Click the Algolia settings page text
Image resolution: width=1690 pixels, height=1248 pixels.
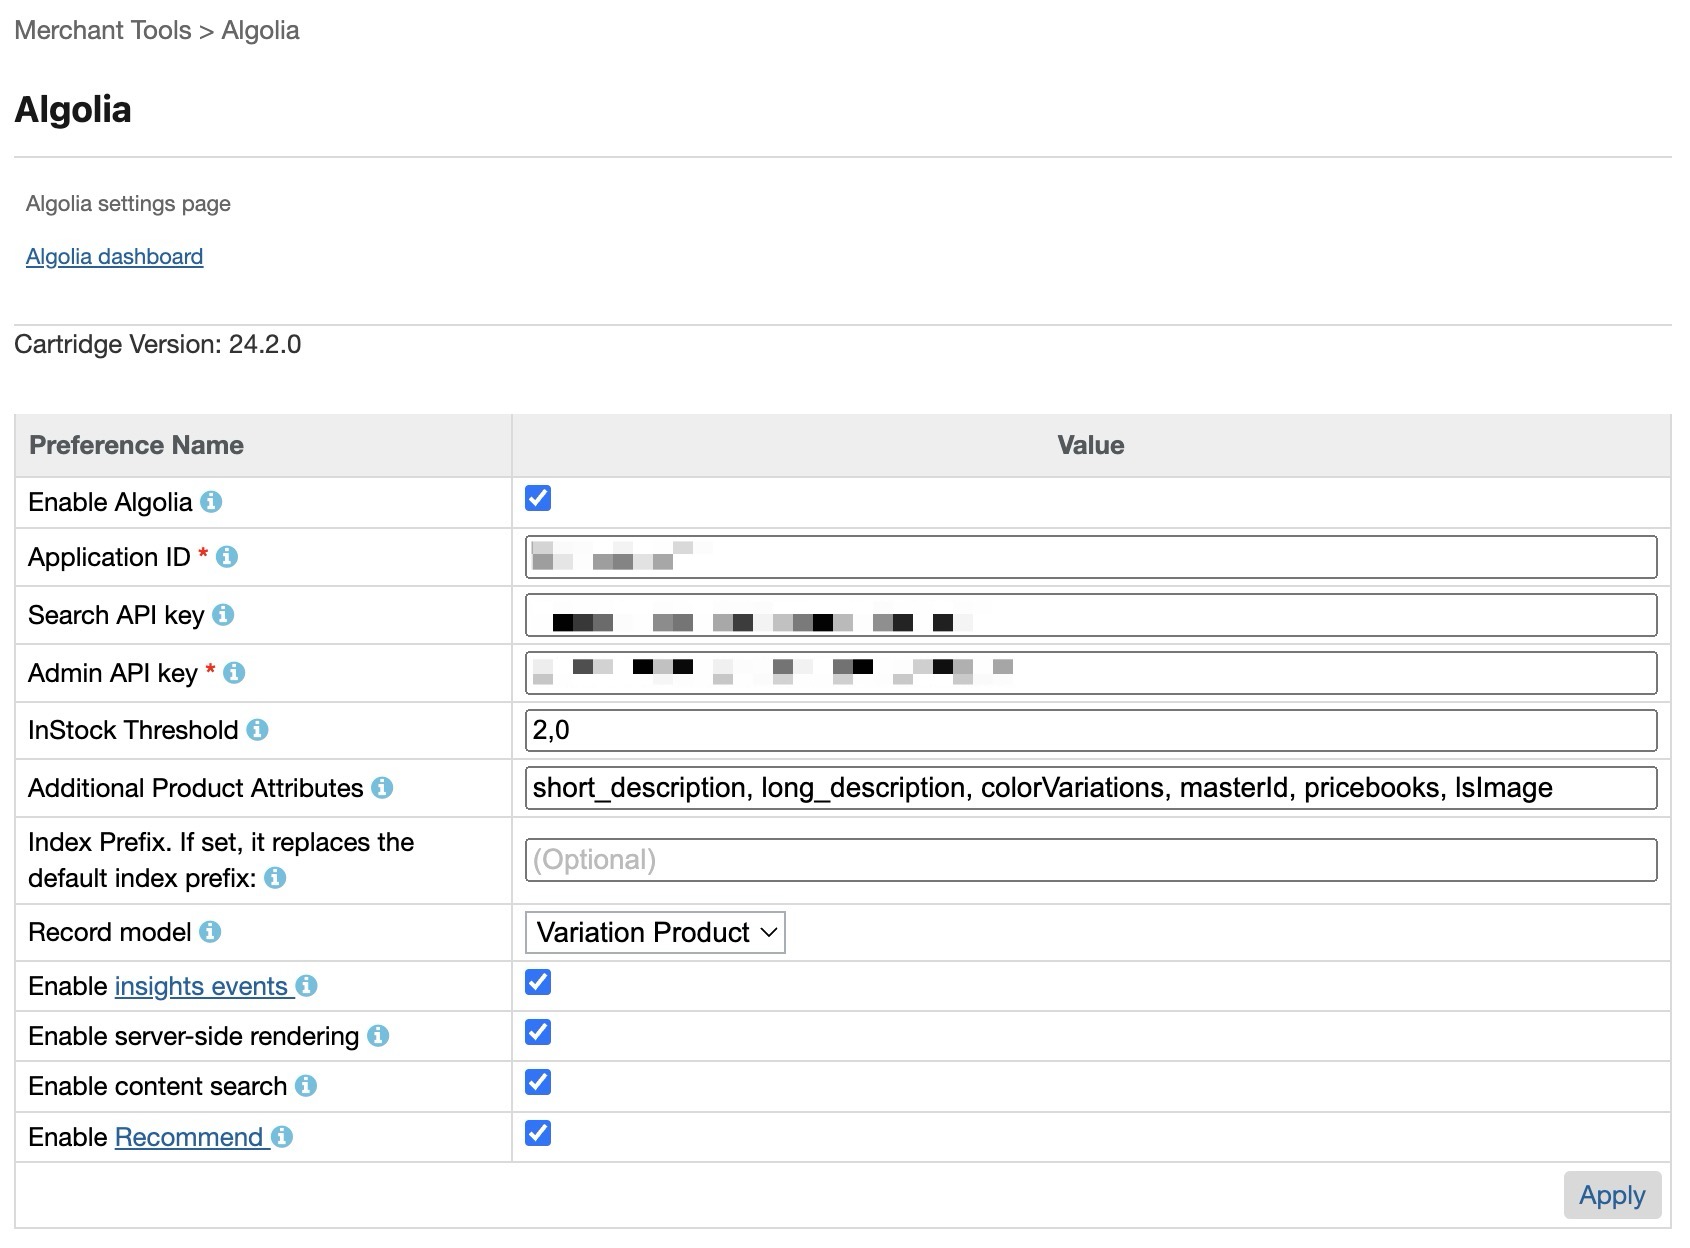tap(128, 204)
